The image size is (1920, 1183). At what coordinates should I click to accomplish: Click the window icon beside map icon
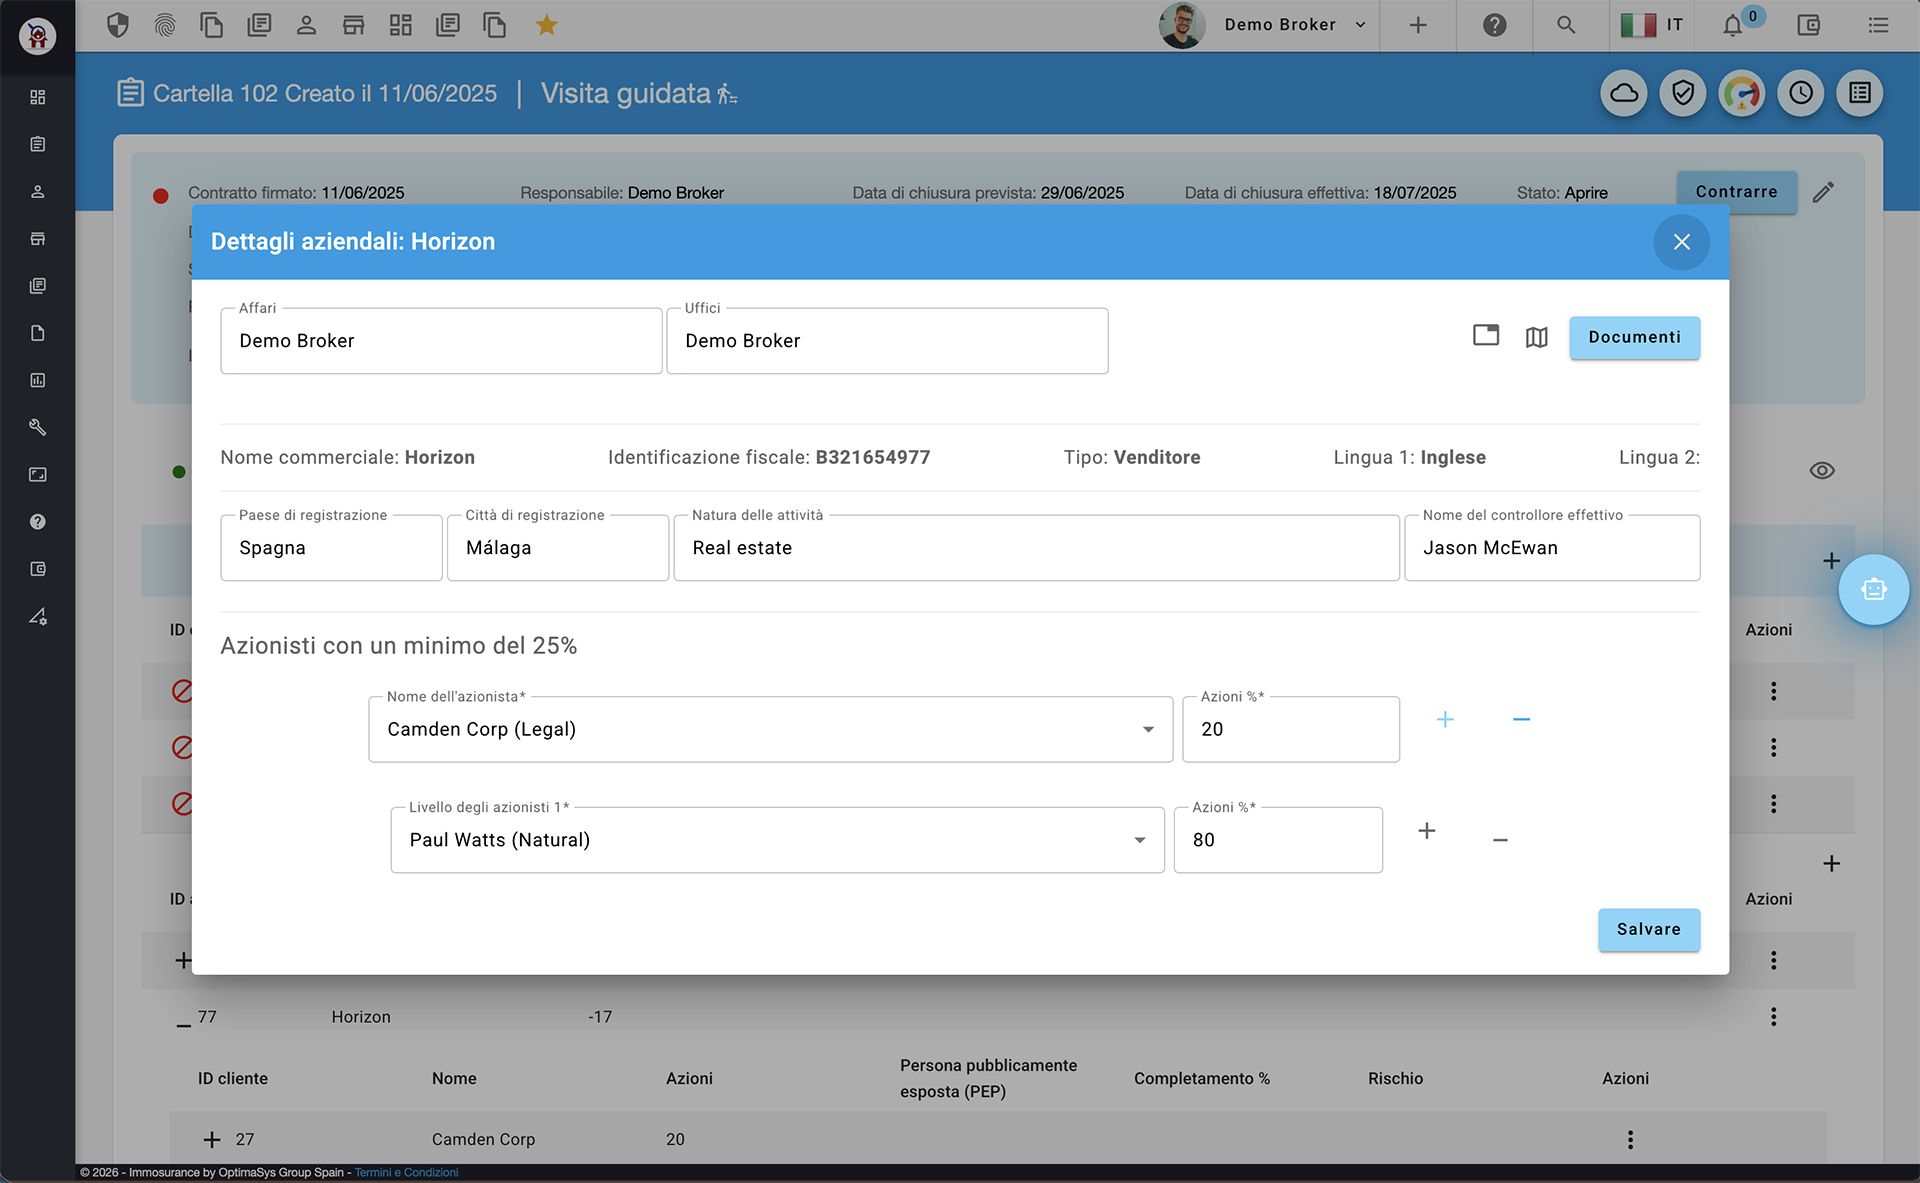point(1486,336)
